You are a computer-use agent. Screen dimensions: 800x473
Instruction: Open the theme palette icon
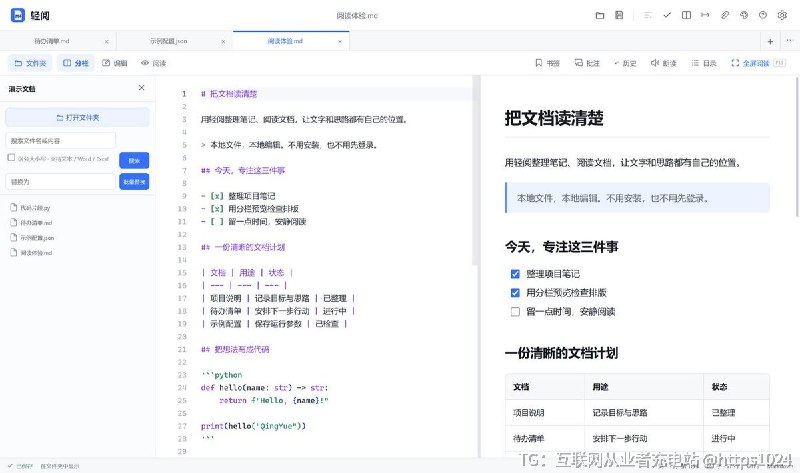pos(744,15)
